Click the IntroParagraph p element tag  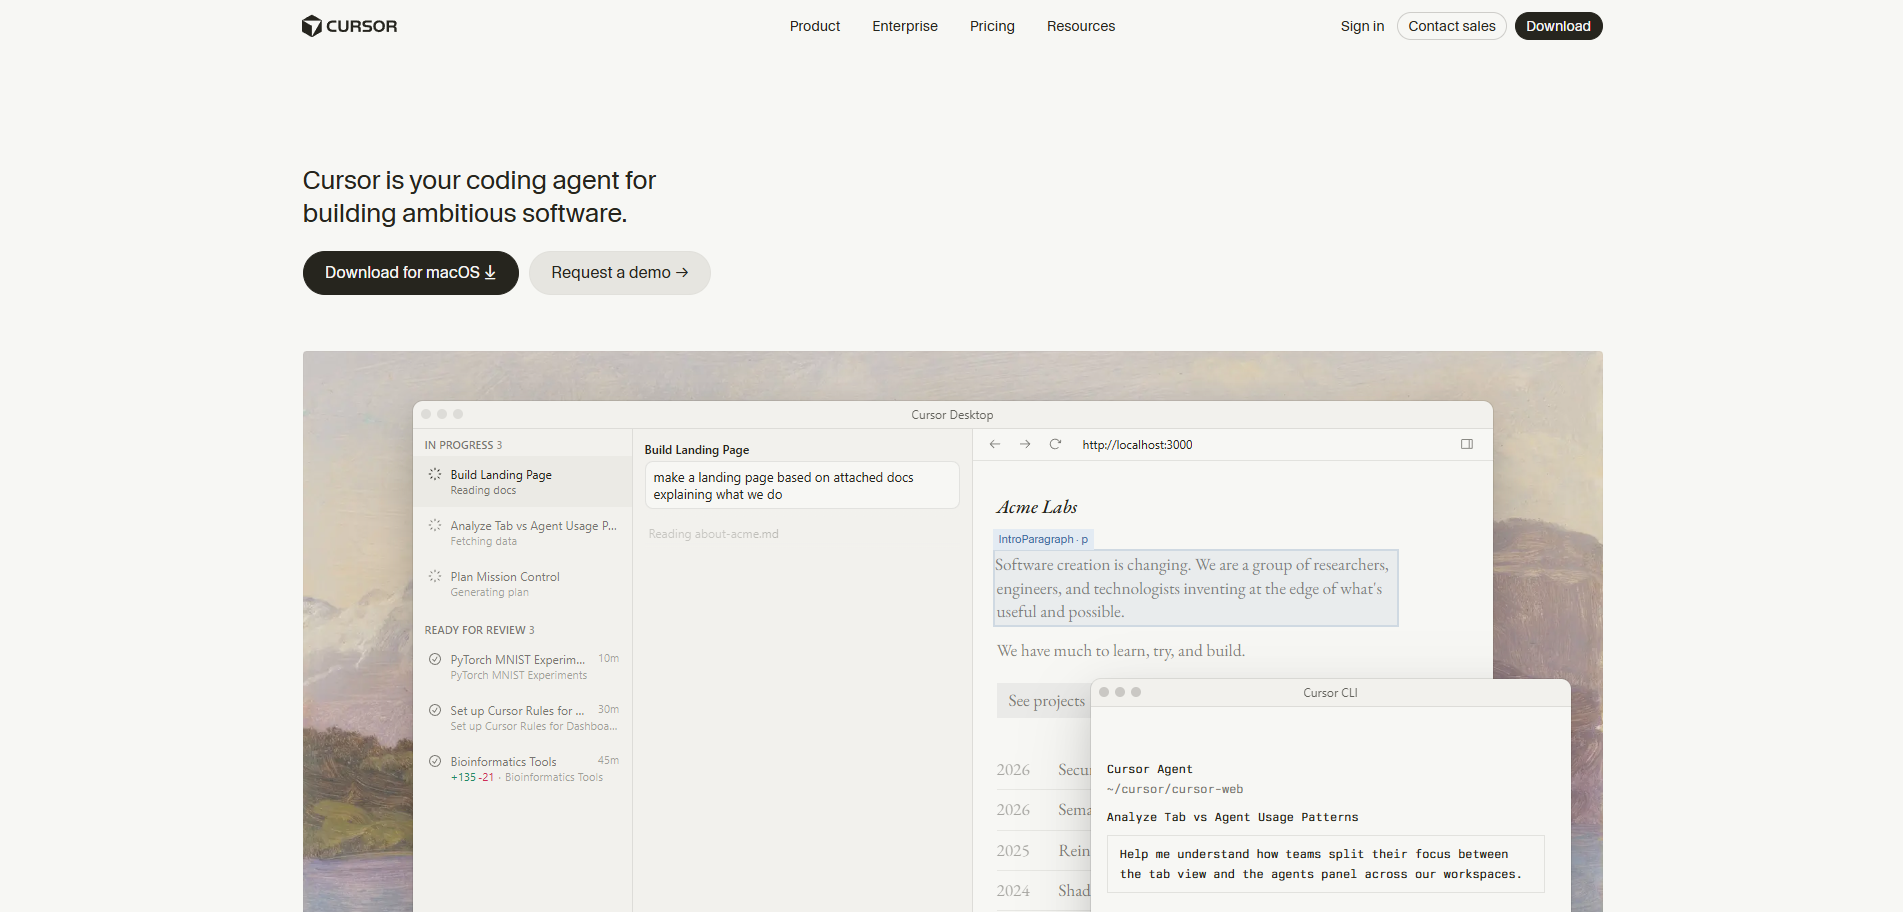[x=1043, y=539]
